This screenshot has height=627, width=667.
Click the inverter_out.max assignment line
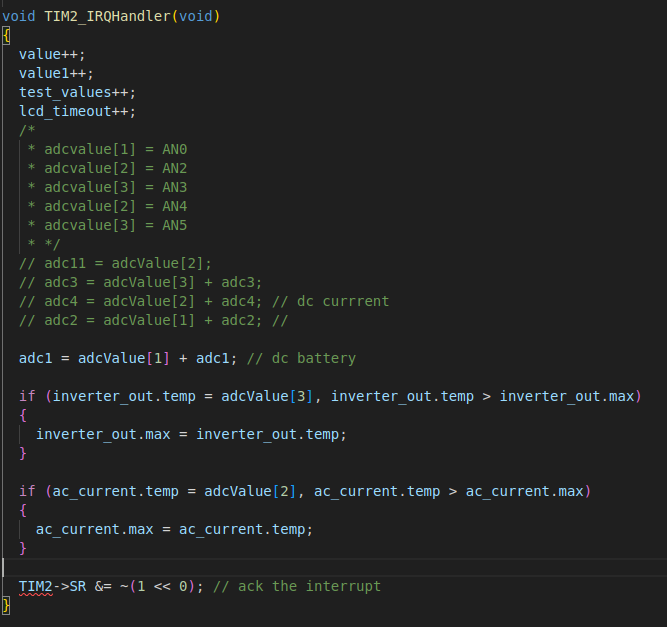(x=191, y=434)
